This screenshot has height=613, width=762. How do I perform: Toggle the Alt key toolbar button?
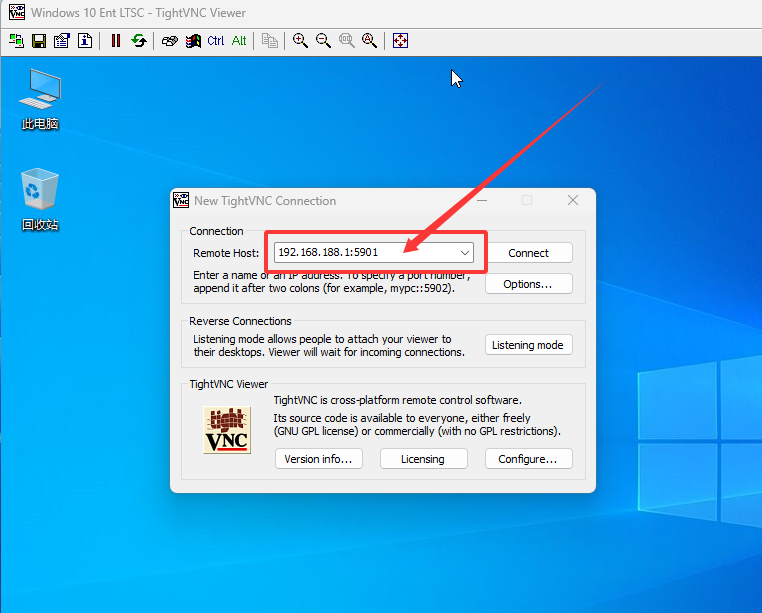239,41
